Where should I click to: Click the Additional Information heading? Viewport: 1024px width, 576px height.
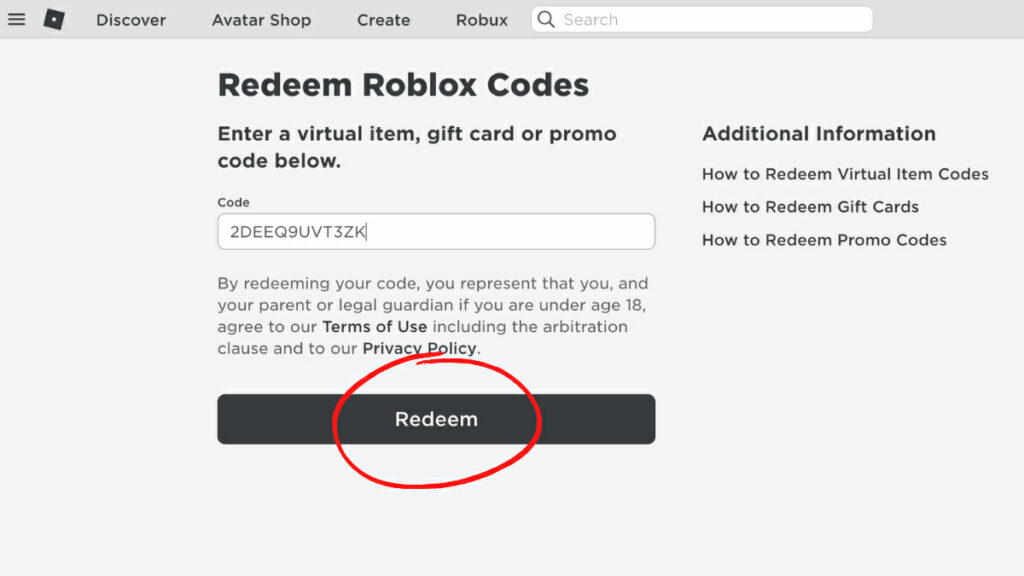pyautogui.click(x=819, y=134)
